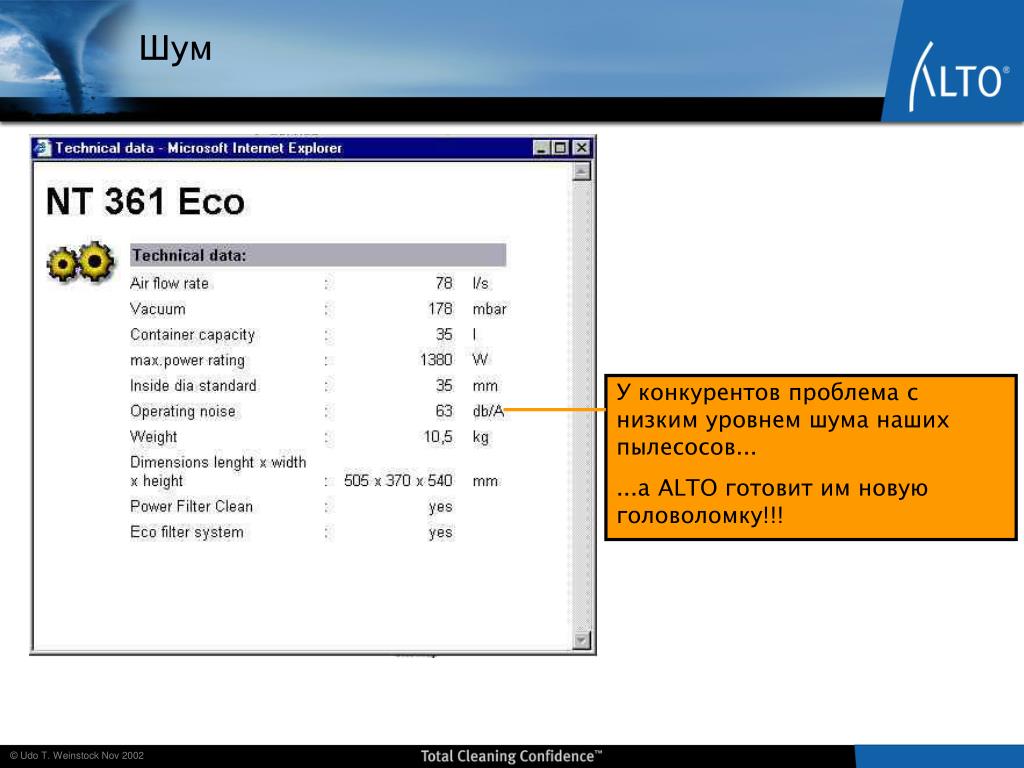The width and height of the screenshot is (1024, 768).
Task: Click the 'Inside dia standard' label
Action: [x=193, y=386]
